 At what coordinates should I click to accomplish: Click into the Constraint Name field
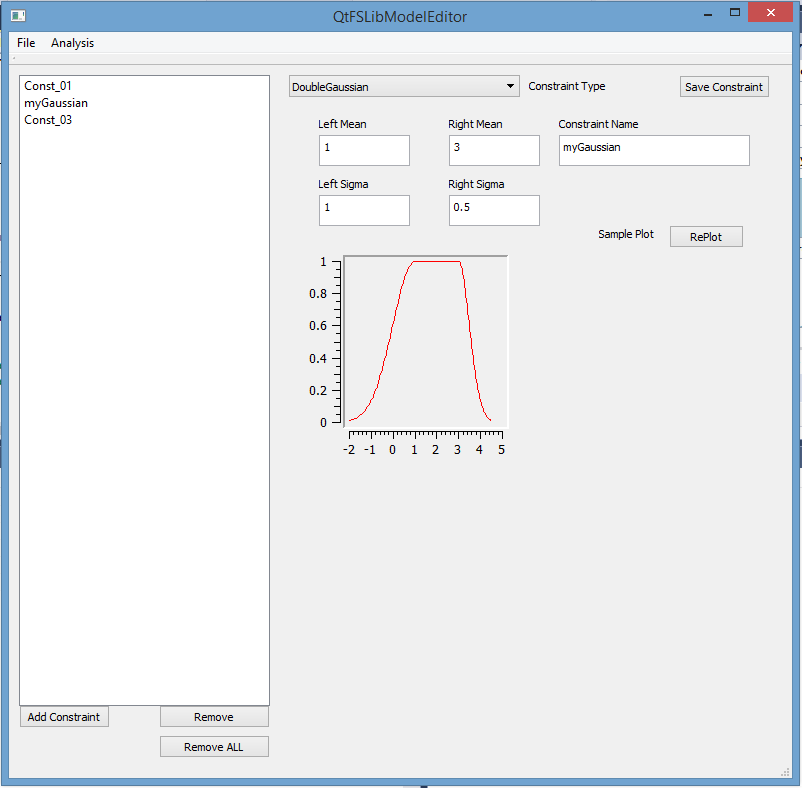tap(654, 150)
